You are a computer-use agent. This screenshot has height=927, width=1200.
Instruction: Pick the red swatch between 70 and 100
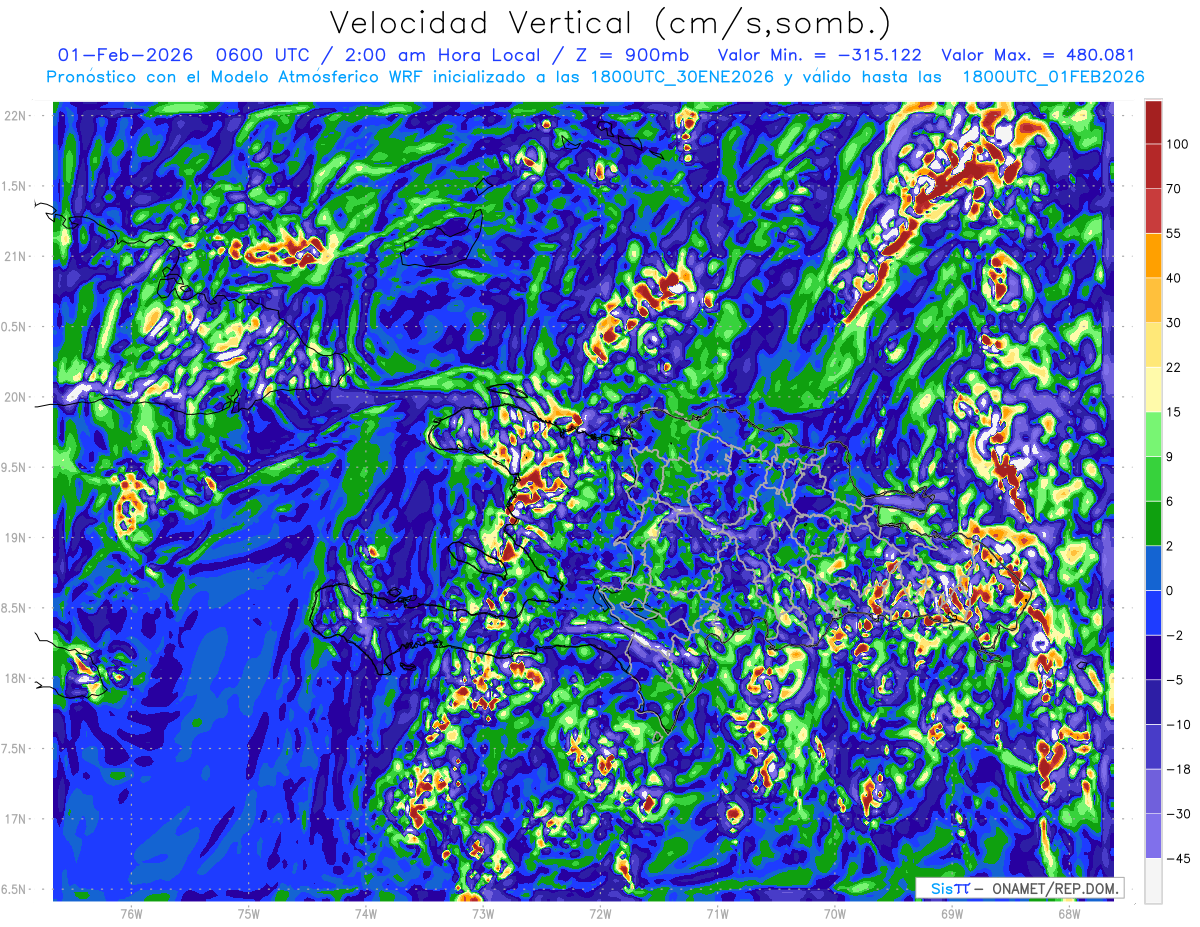pos(1153,167)
